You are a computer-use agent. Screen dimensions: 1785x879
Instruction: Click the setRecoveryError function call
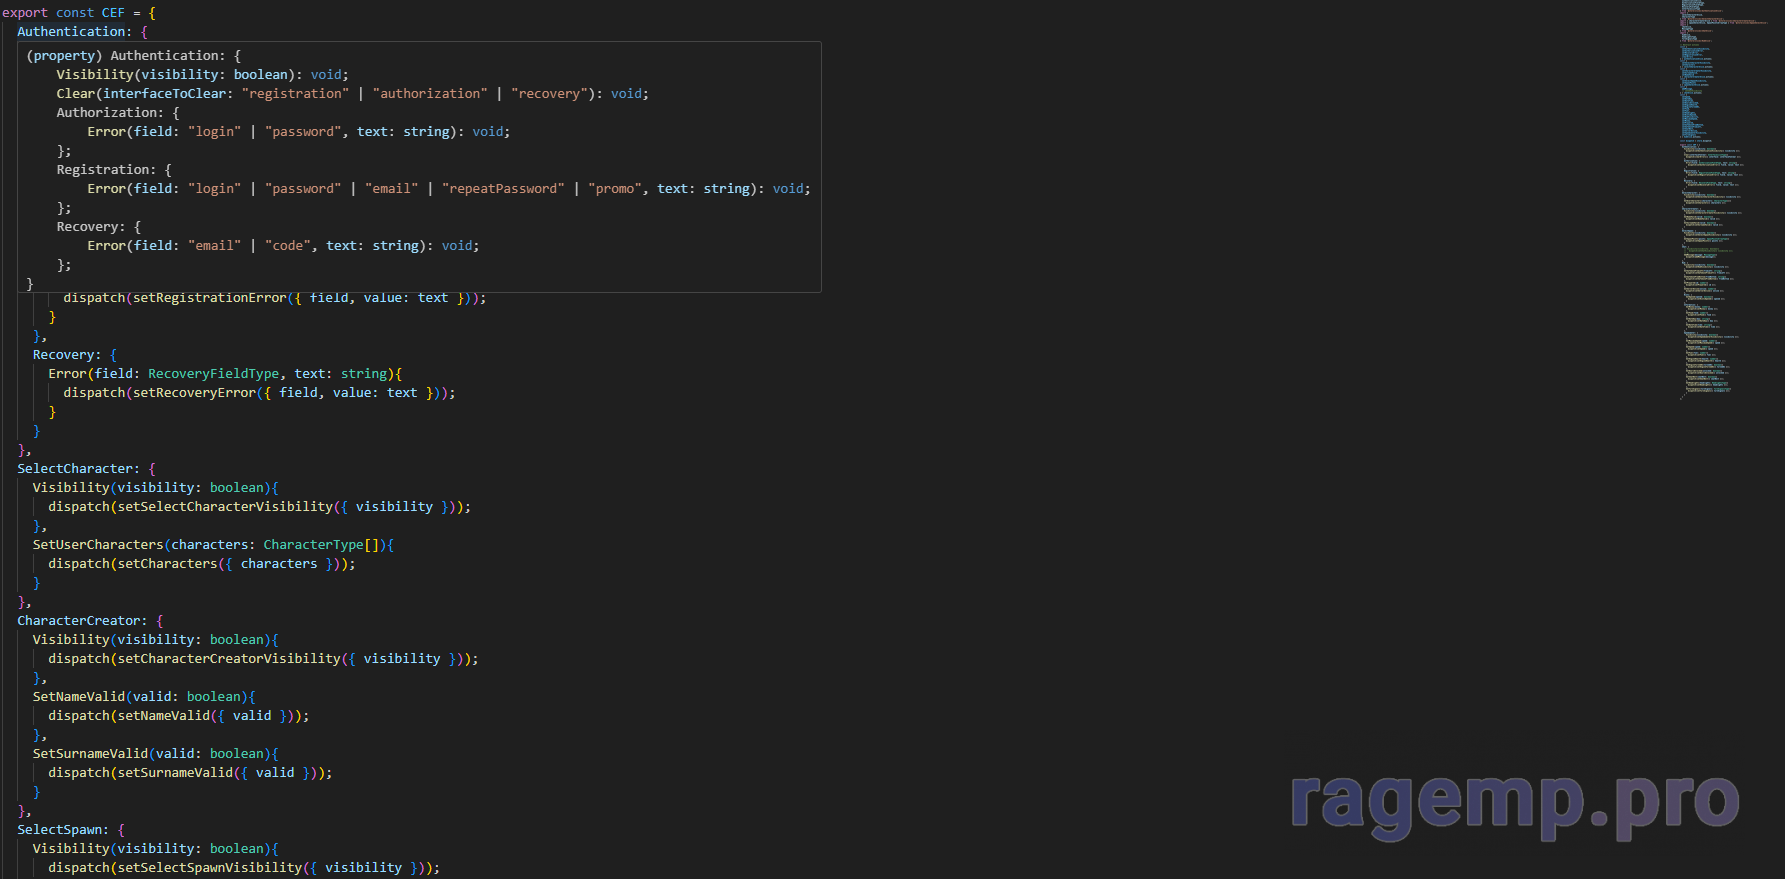pyautogui.click(x=194, y=393)
